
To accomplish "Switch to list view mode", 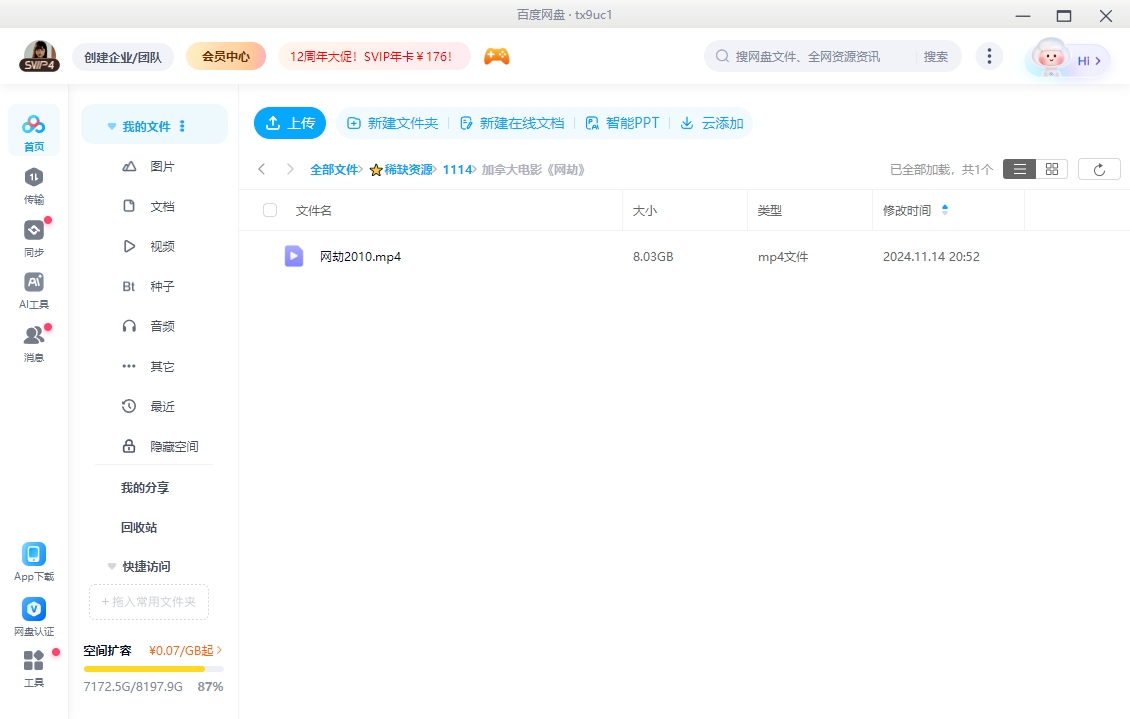I will tap(1019, 168).
